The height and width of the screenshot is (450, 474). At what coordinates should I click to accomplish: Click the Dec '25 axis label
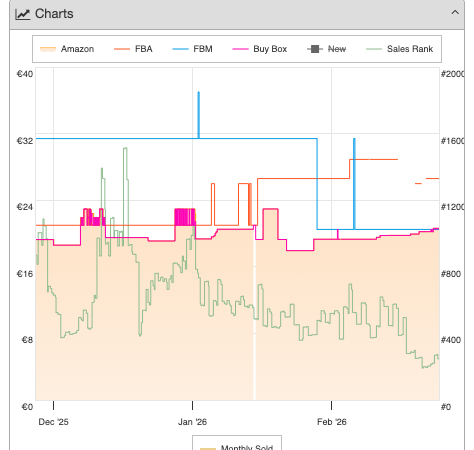[x=53, y=422]
